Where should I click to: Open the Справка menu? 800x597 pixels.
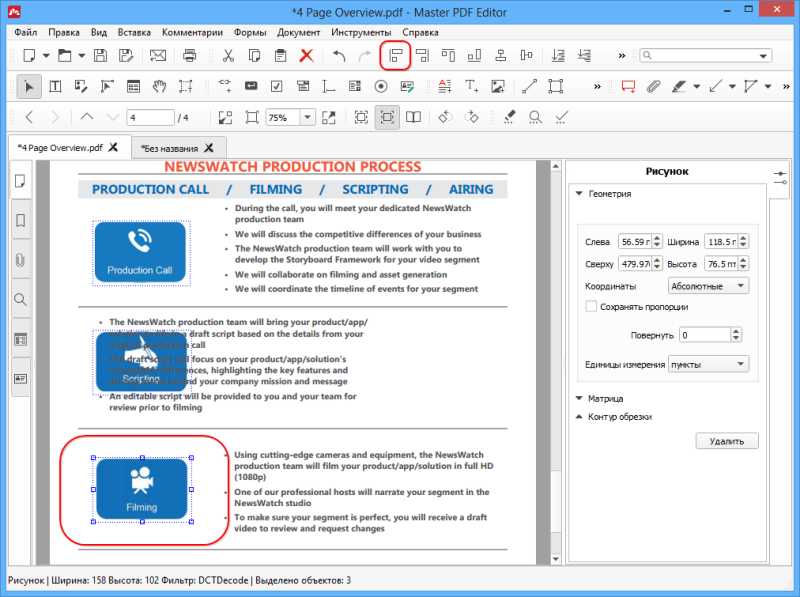[x=420, y=32]
